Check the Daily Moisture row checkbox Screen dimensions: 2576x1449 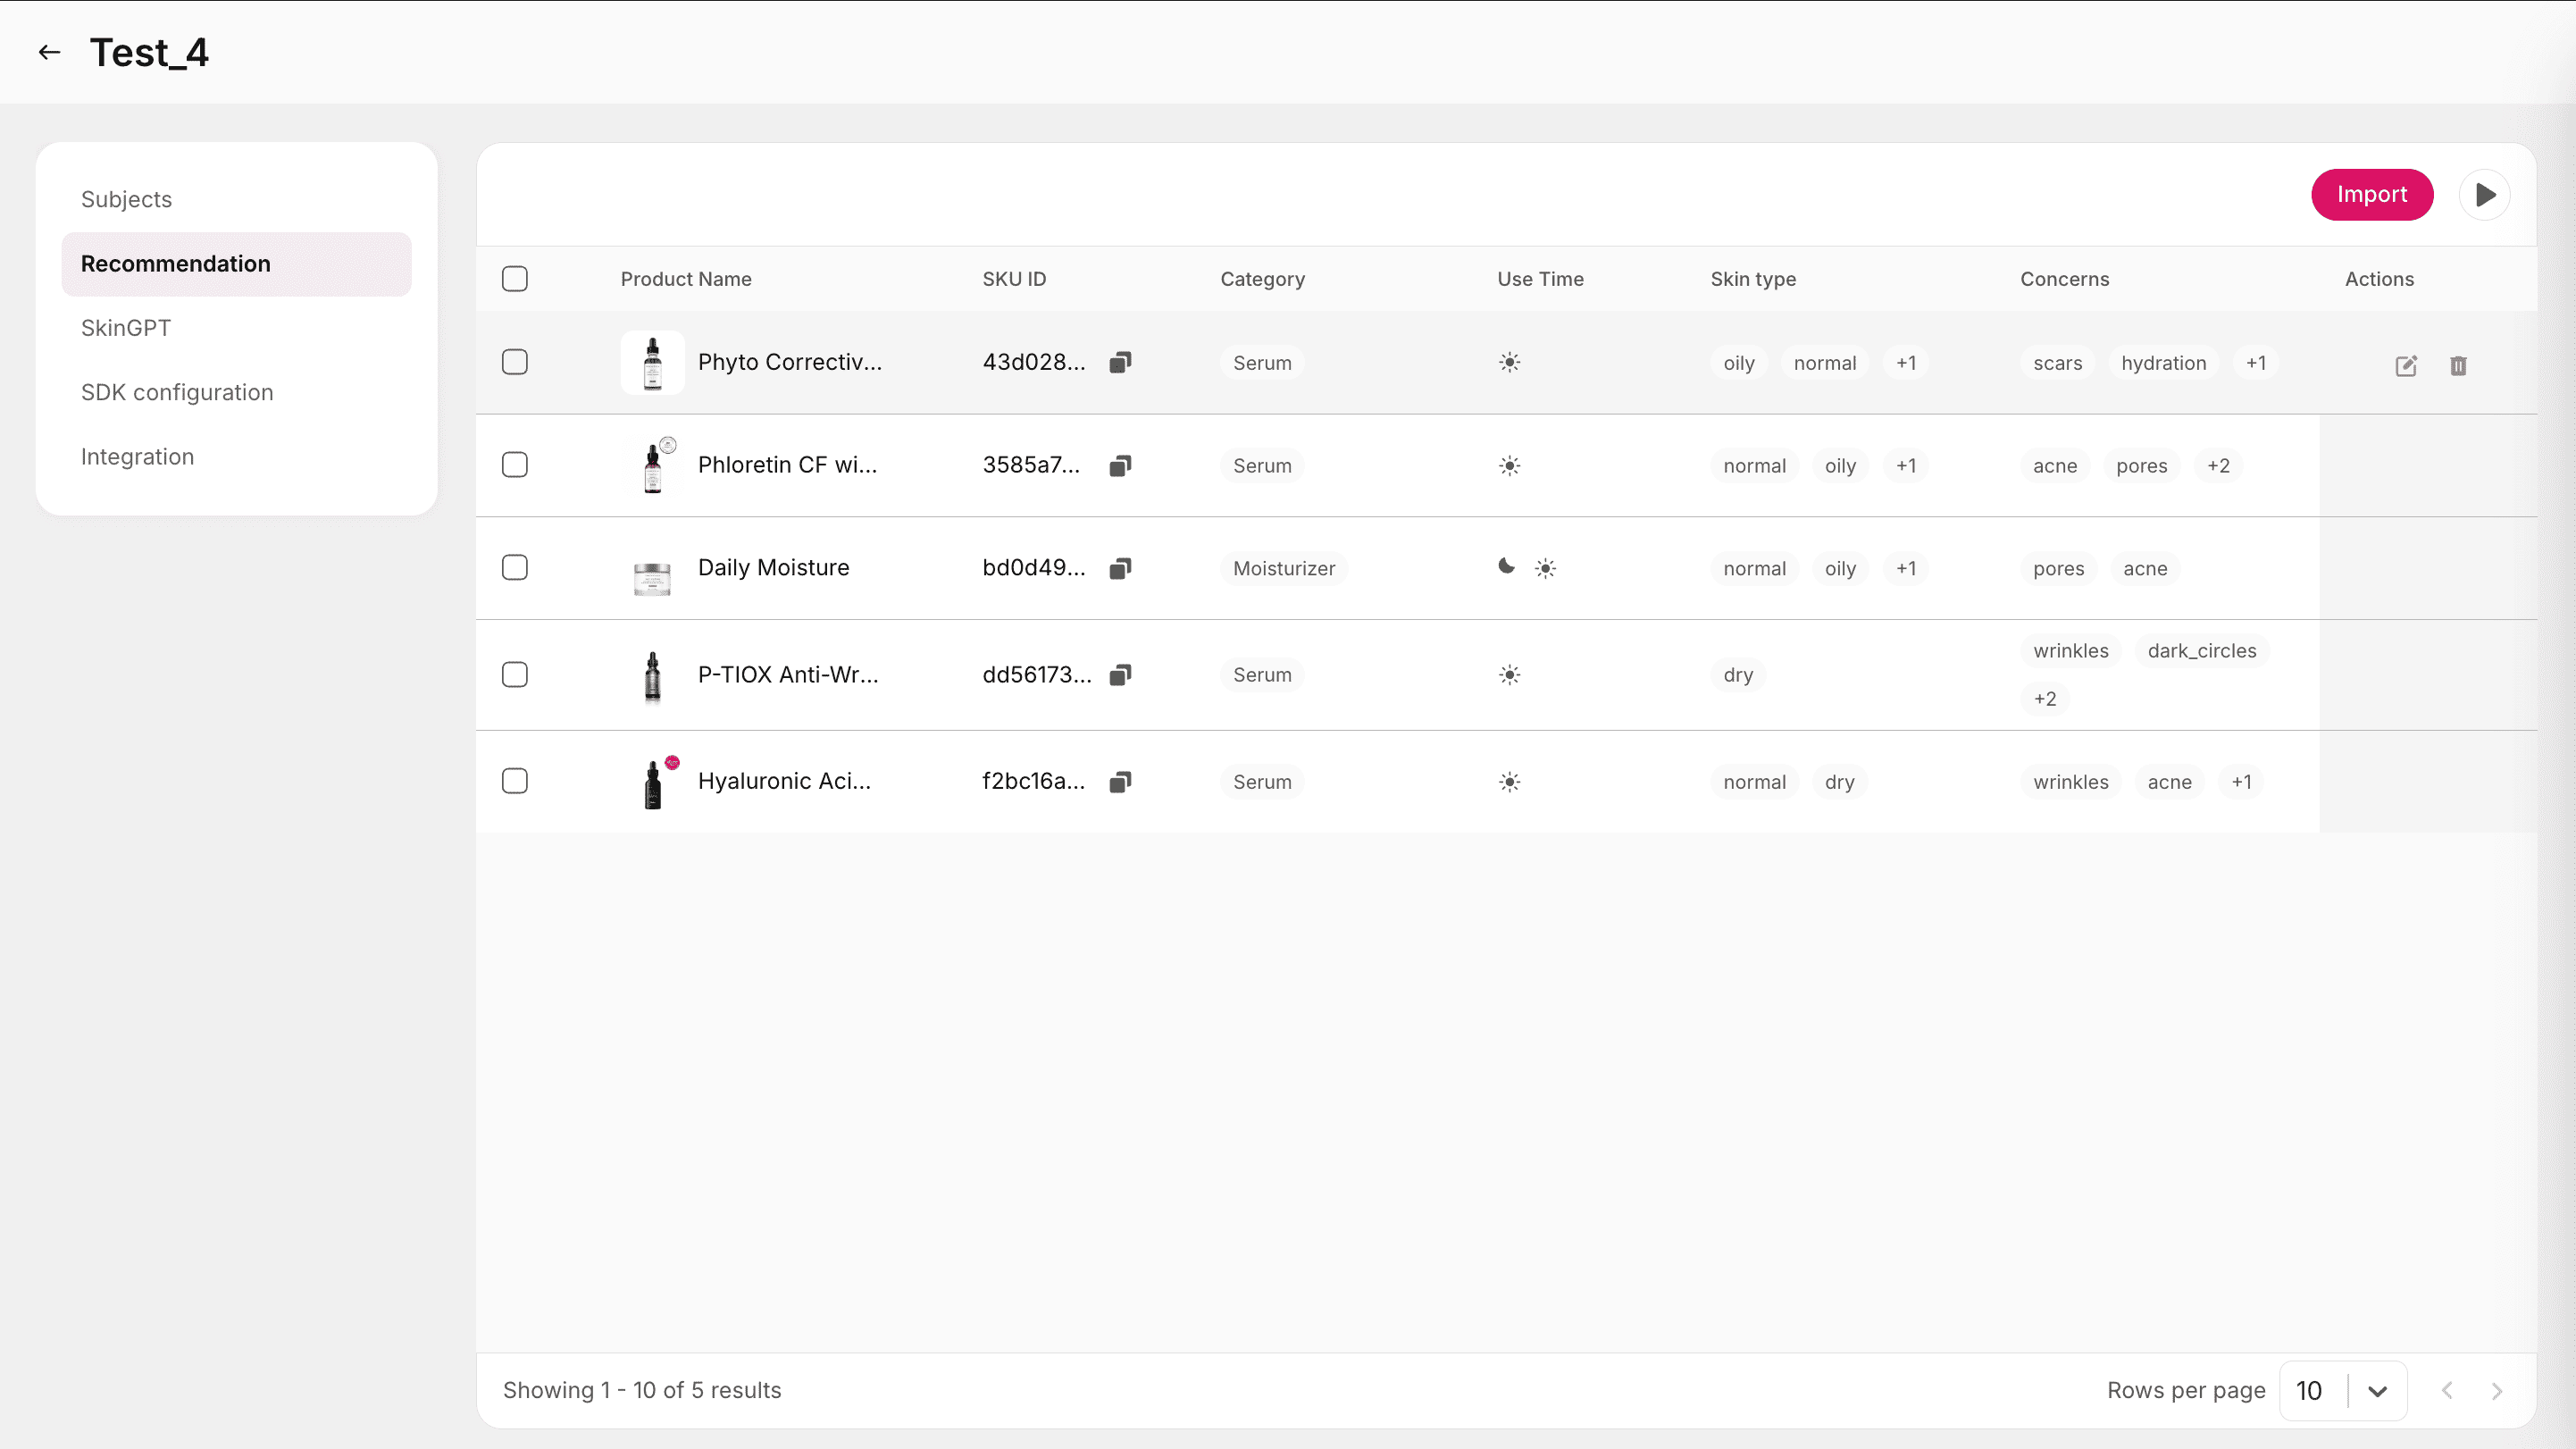(x=515, y=568)
